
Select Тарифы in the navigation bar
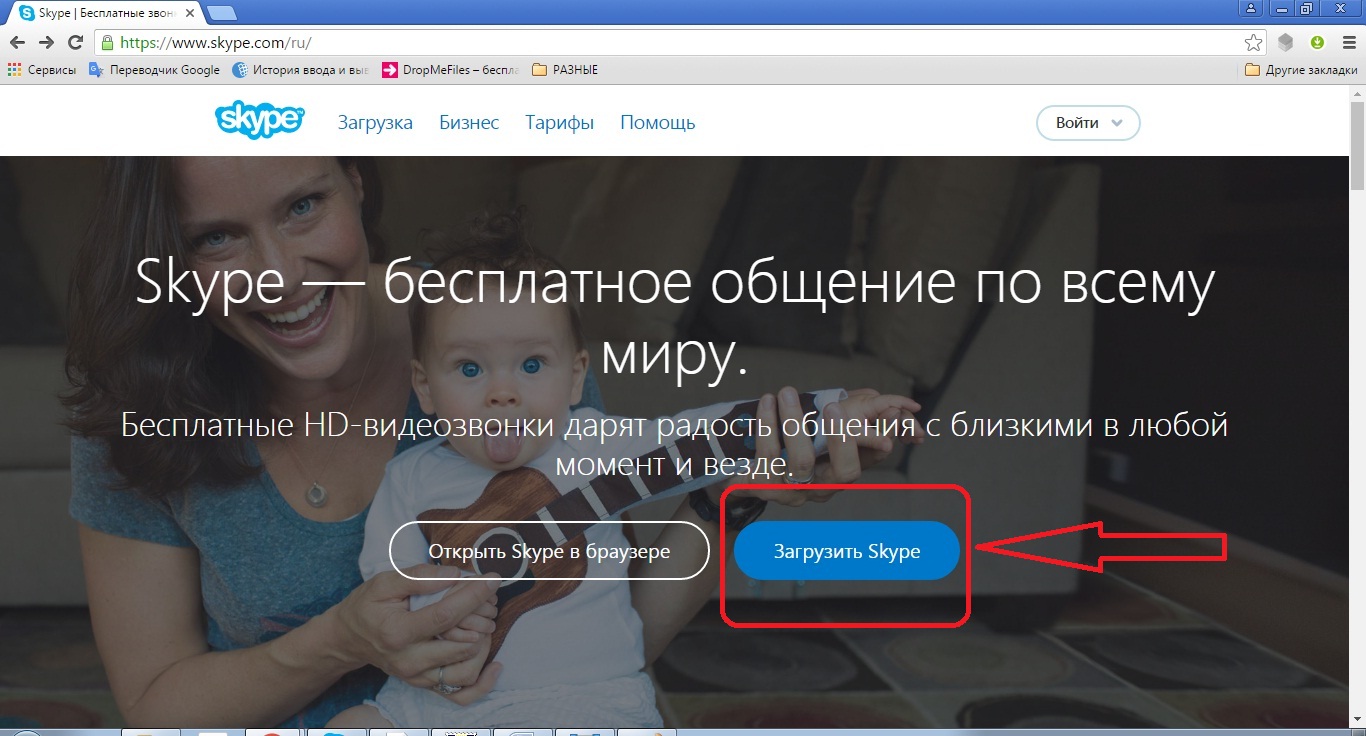click(x=559, y=123)
